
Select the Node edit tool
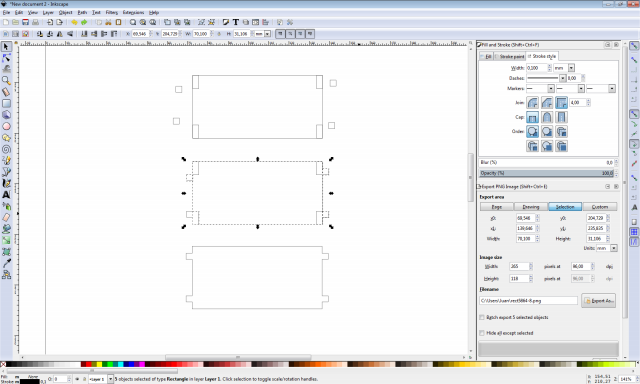click(6, 58)
